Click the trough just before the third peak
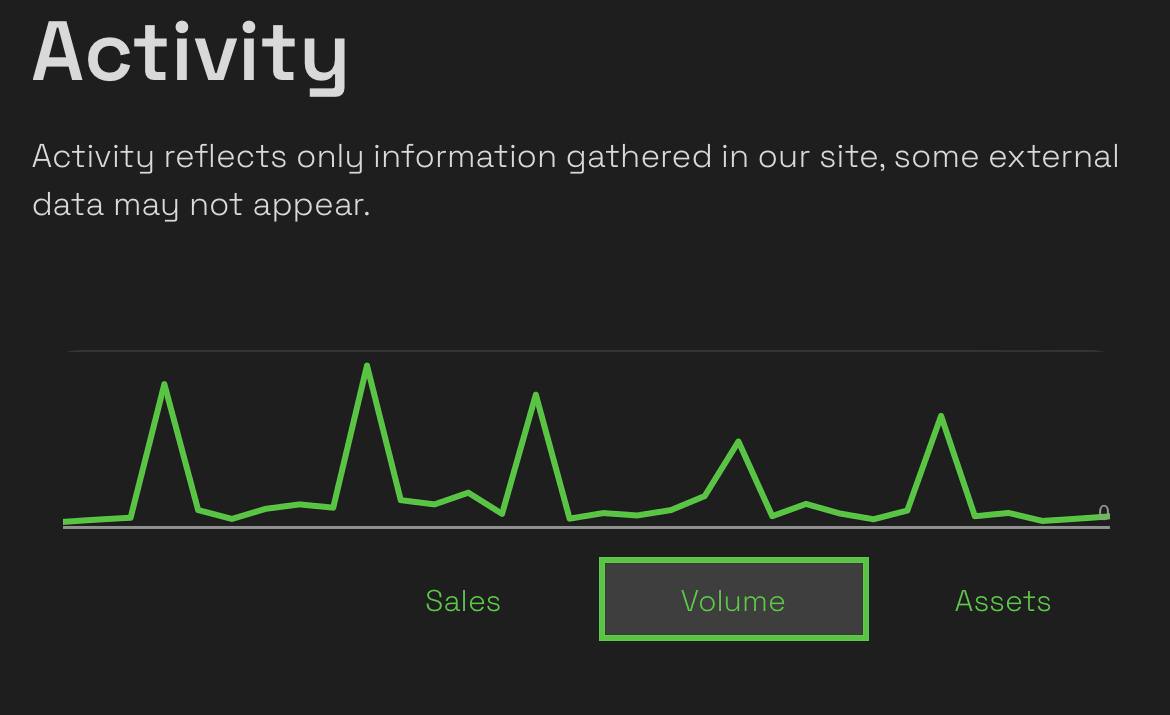 [x=502, y=513]
